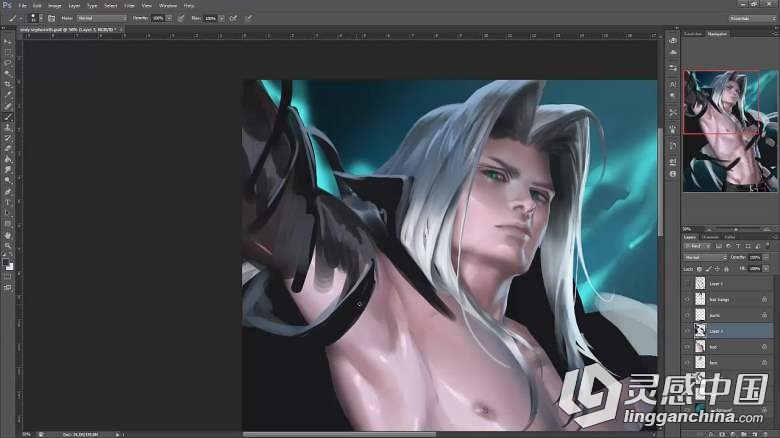Screen dimensions: 780x438
Task: Open the layer Opacity dropdown arrow
Action: (x=767, y=257)
